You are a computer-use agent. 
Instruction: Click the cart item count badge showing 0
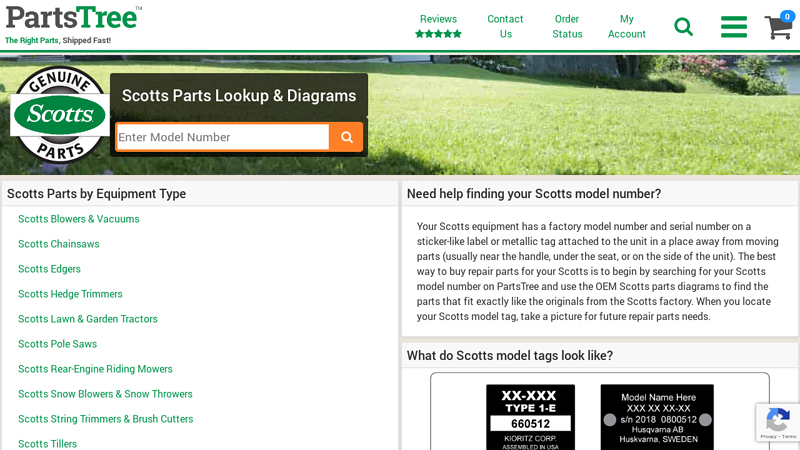coord(787,16)
